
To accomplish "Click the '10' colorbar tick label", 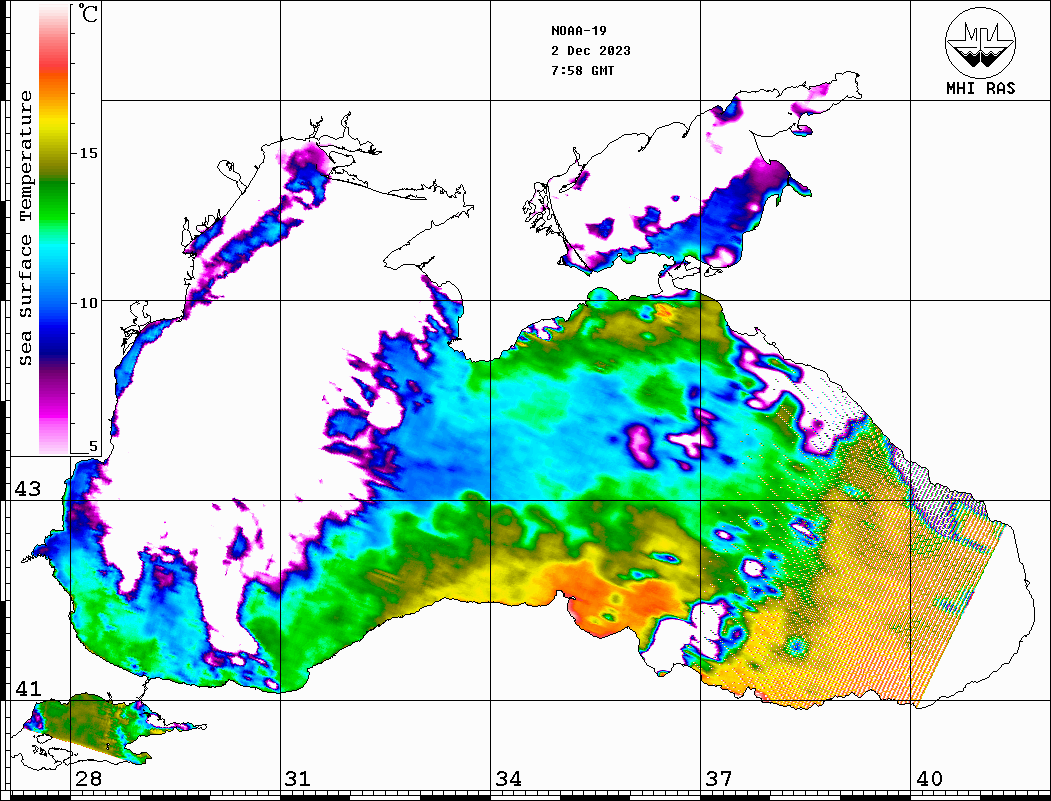I will click(88, 304).
